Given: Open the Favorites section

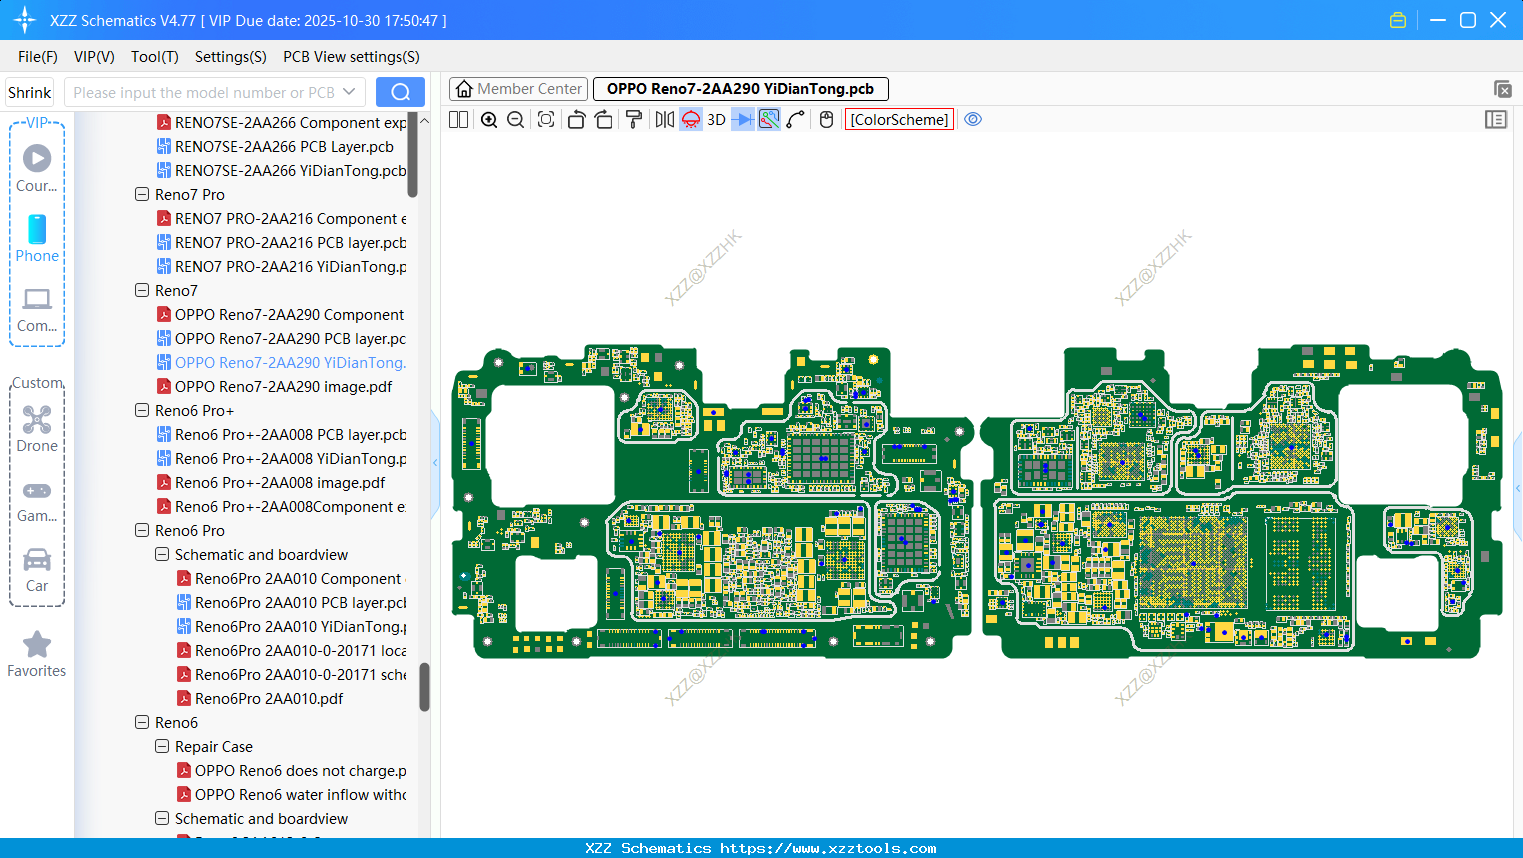Looking at the screenshot, I should point(37,654).
